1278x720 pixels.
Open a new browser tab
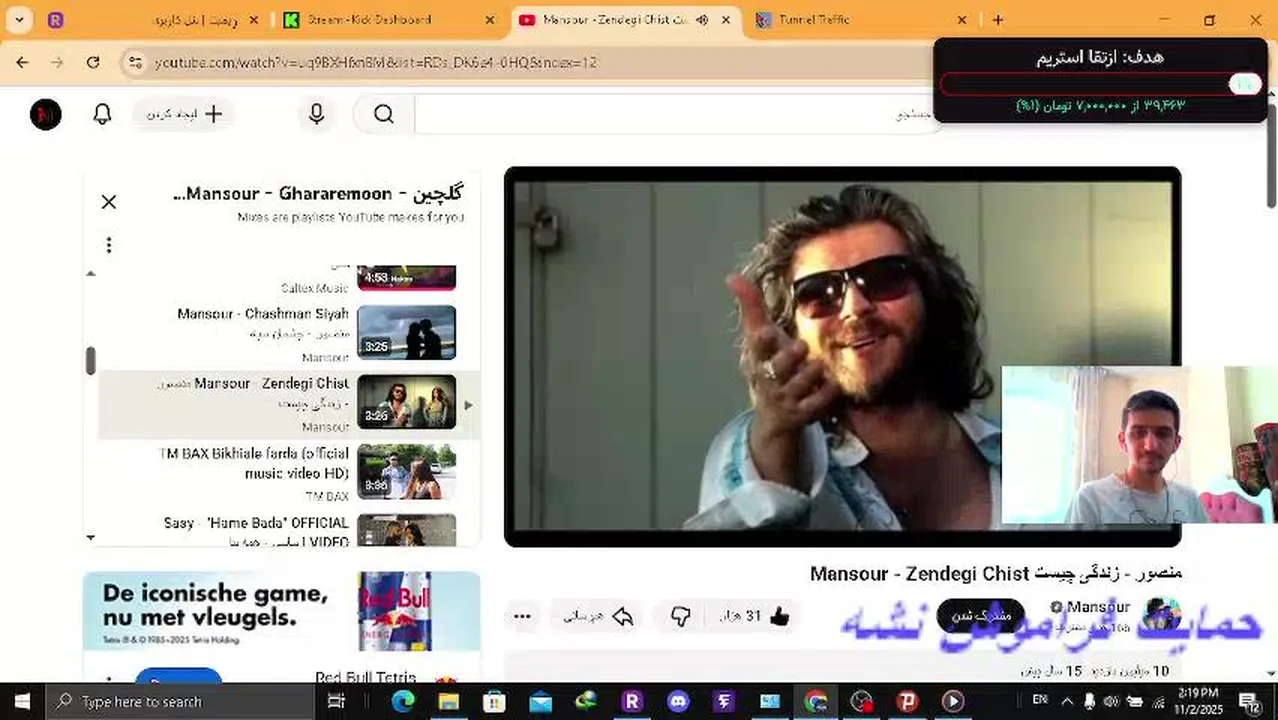coord(997,20)
